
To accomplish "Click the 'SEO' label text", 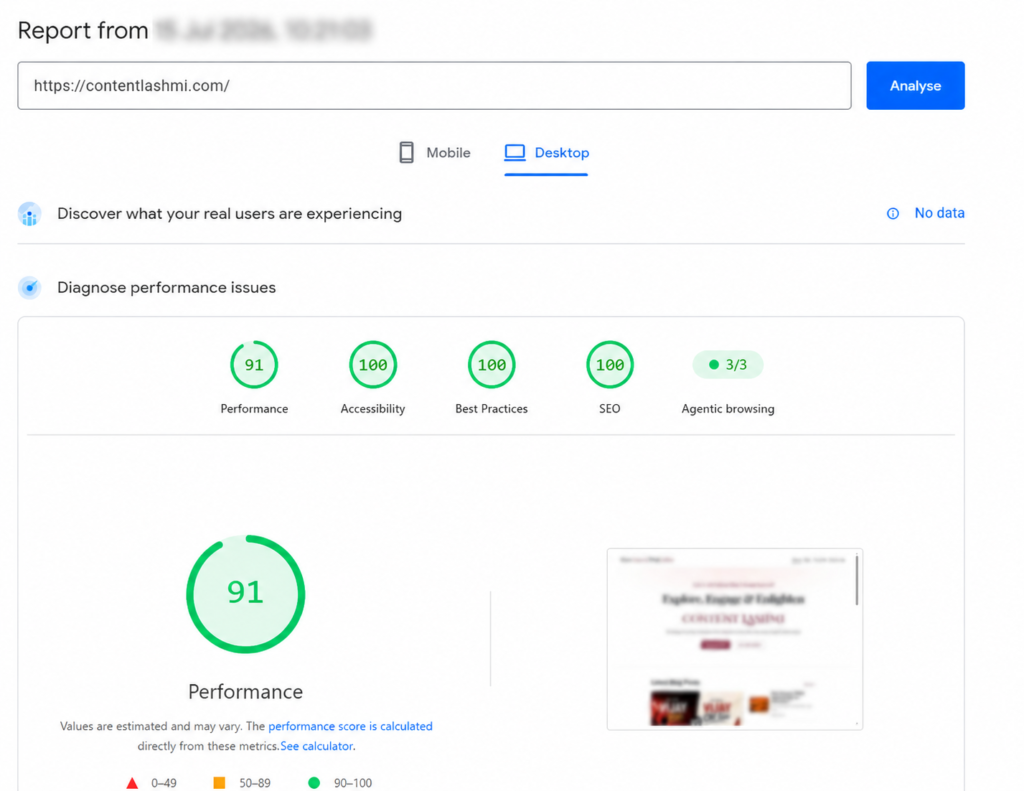I will pos(609,409).
